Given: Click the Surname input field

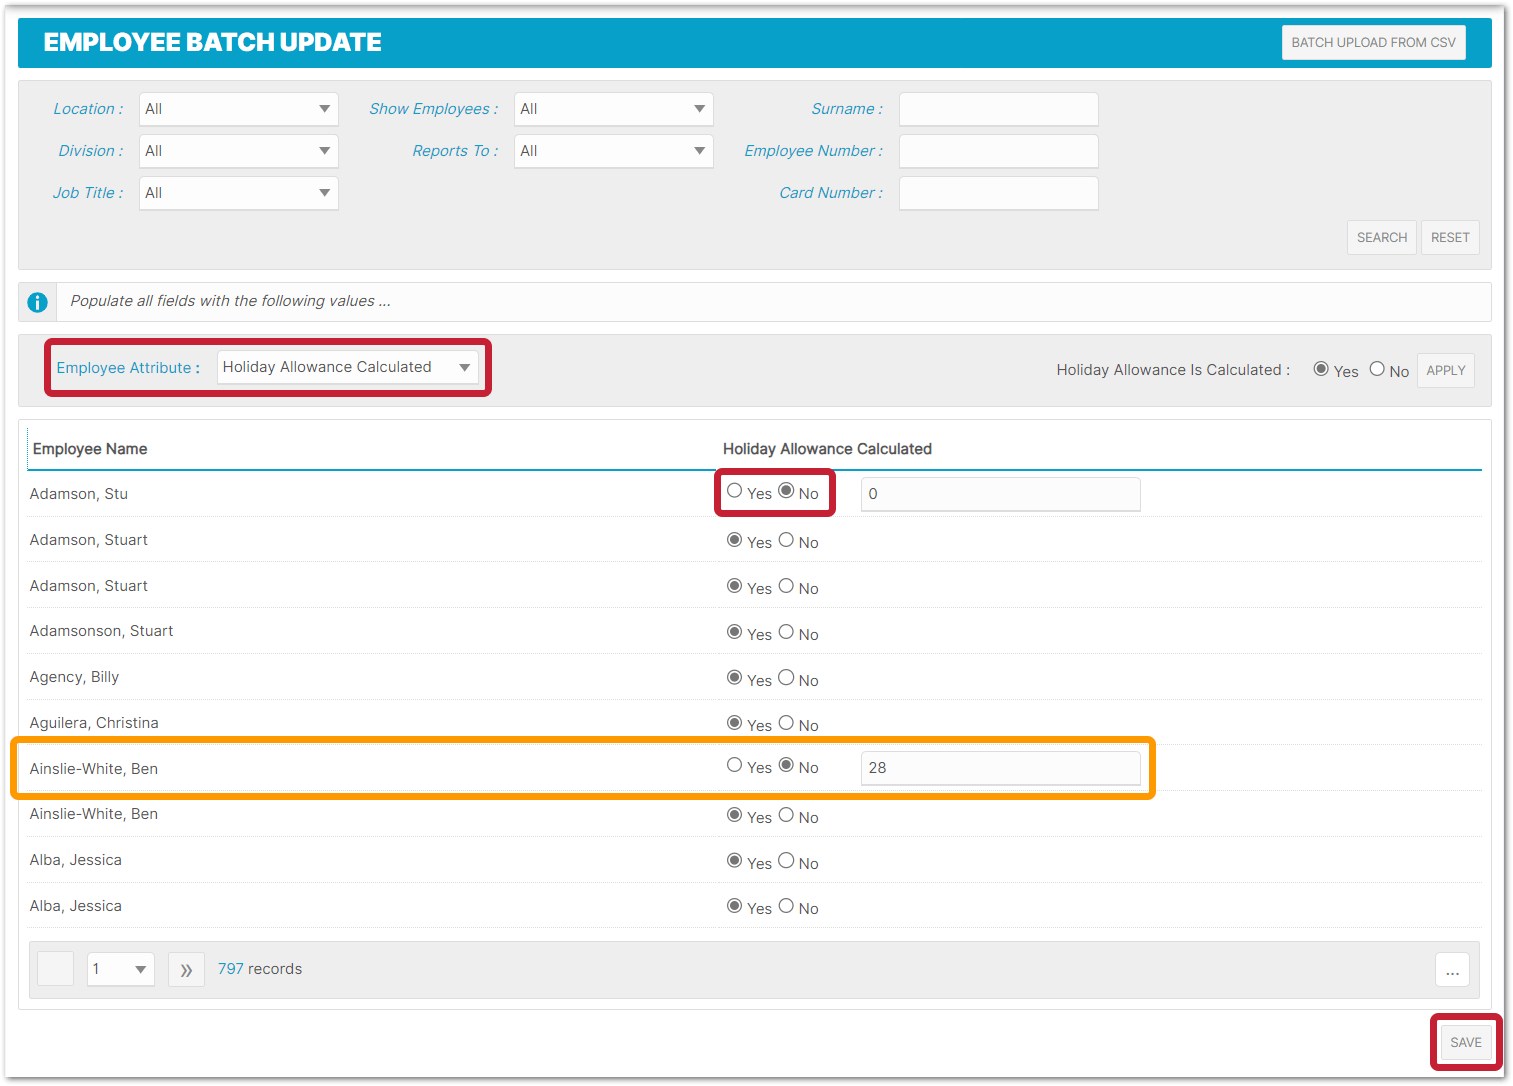Looking at the screenshot, I should click(997, 108).
